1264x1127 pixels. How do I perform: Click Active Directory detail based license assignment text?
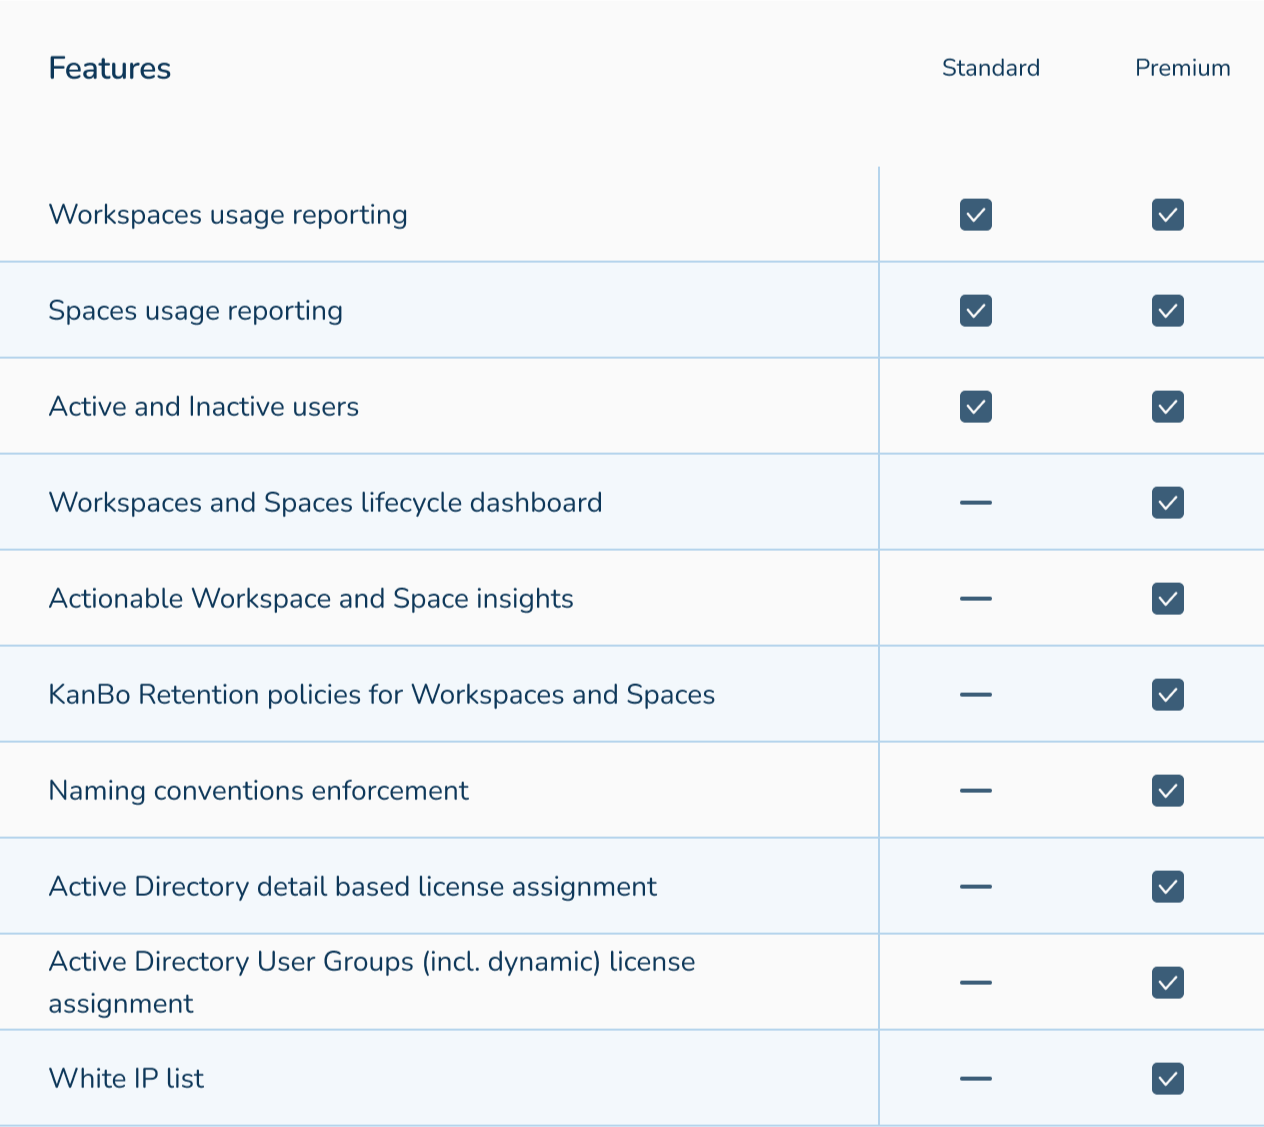pyautogui.click(x=352, y=887)
